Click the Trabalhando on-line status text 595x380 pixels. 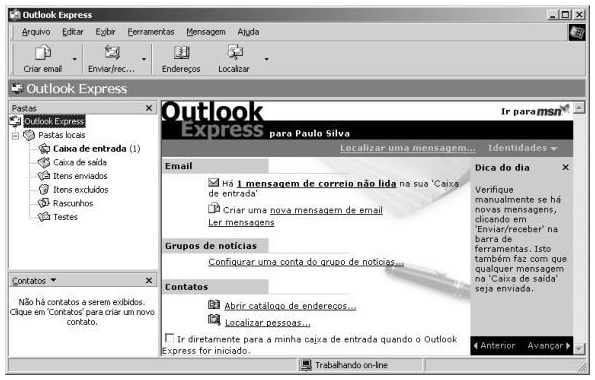(x=351, y=365)
